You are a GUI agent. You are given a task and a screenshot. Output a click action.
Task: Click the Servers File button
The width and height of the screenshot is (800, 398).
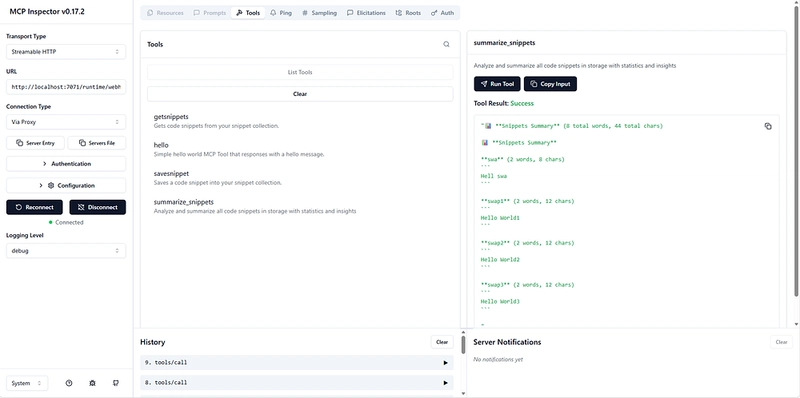[x=96, y=143]
